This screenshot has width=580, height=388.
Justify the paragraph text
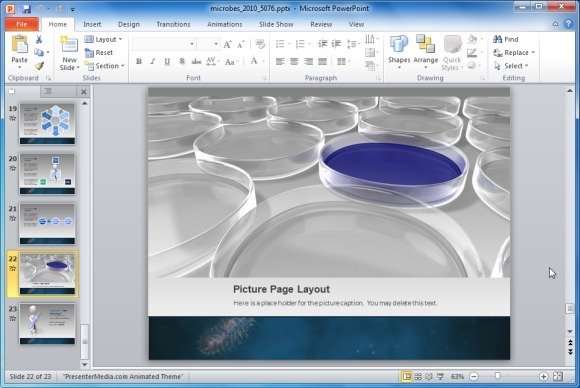tap(323, 61)
